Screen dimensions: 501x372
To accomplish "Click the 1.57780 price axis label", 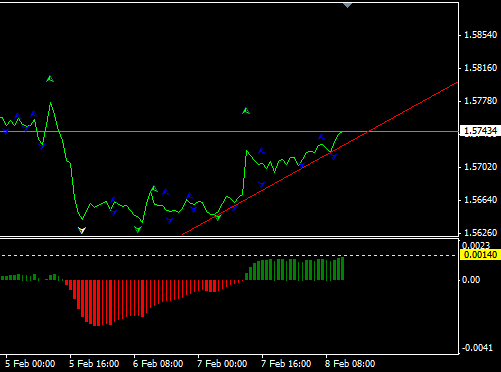I will [x=480, y=101].
